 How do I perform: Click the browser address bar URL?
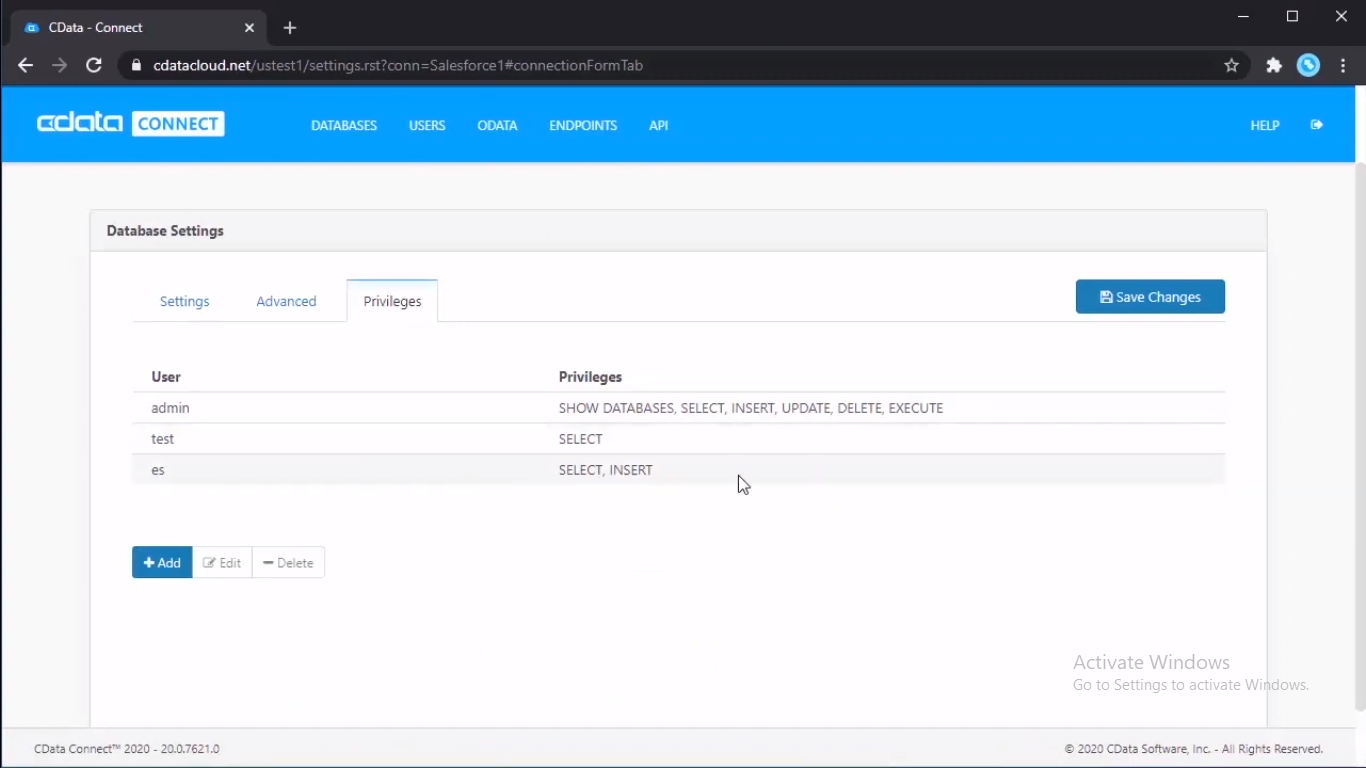(x=398, y=65)
